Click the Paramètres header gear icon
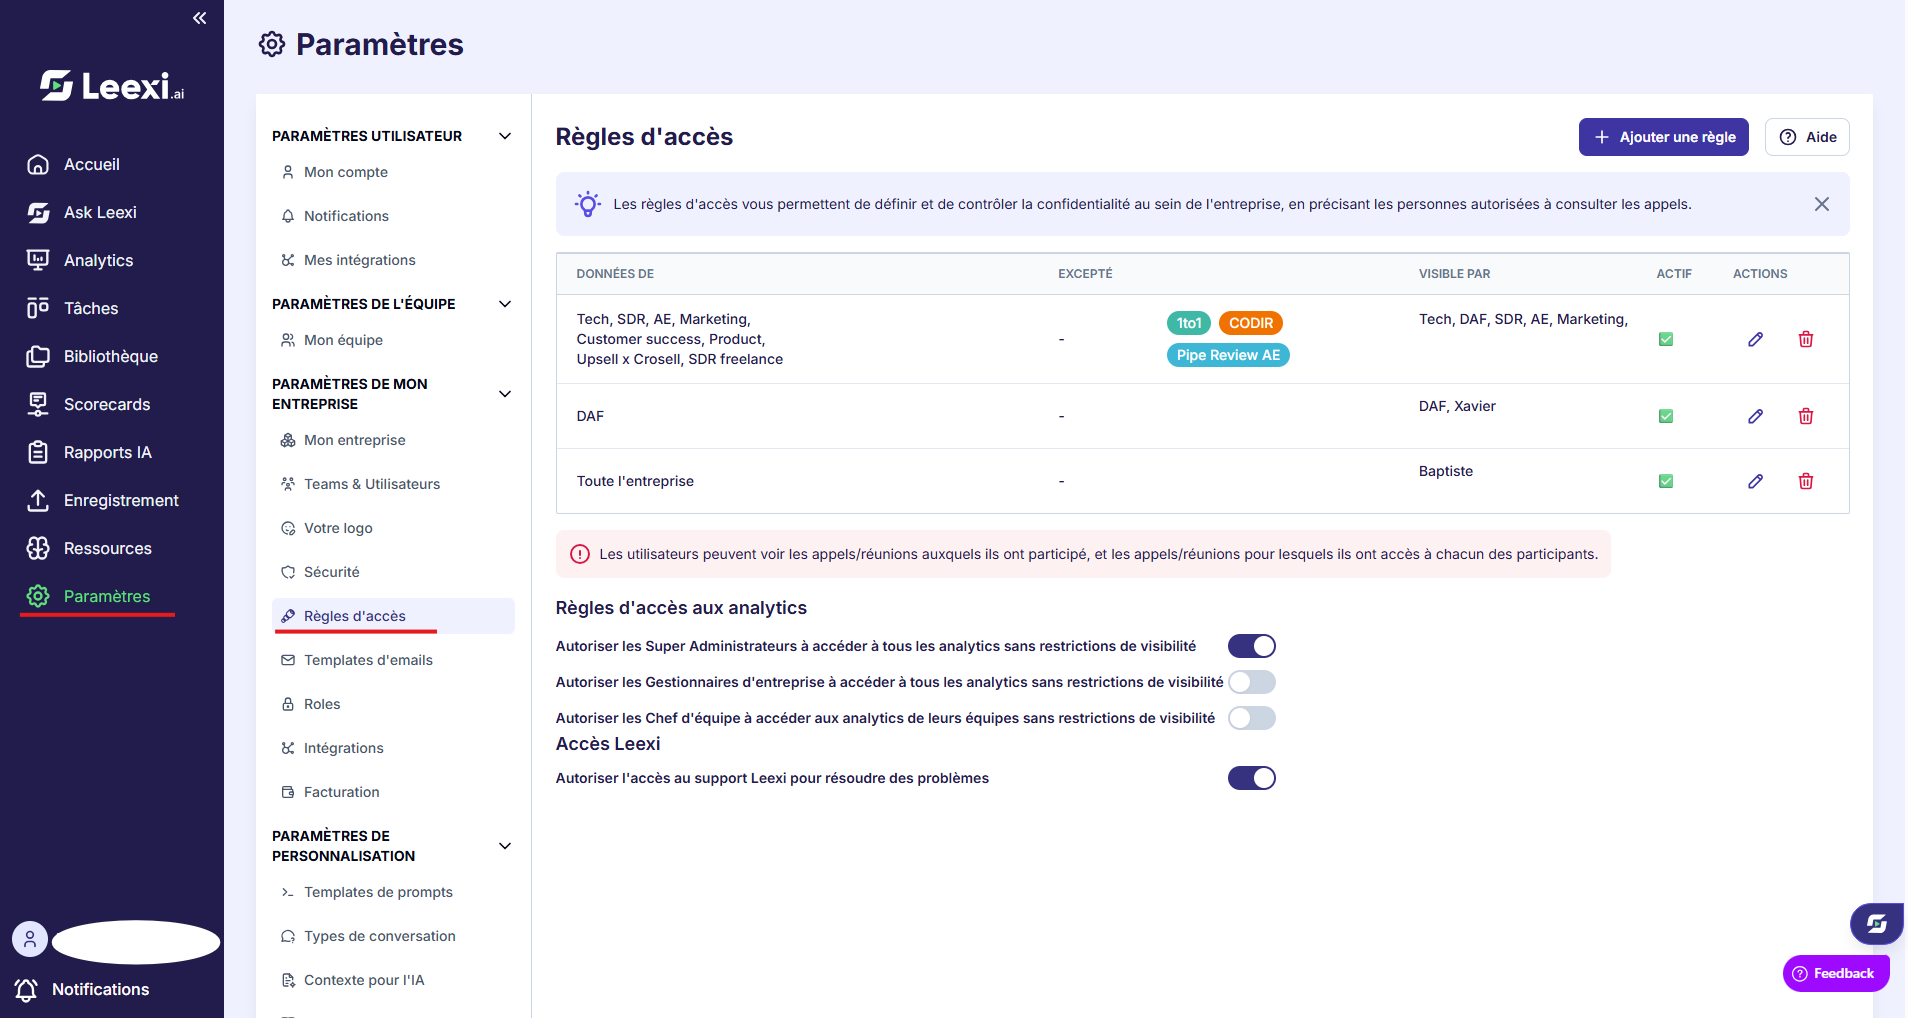 [x=272, y=44]
